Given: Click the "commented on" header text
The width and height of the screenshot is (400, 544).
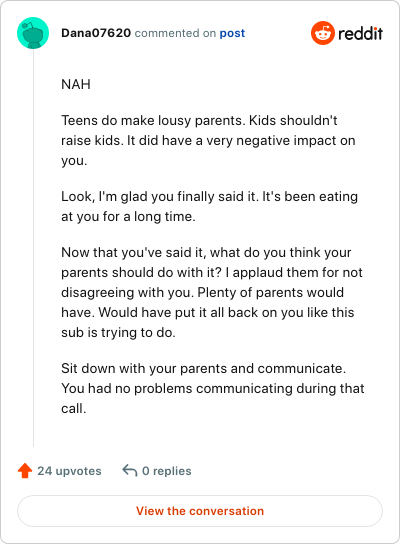Looking at the screenshot, I should pos(175,33).
